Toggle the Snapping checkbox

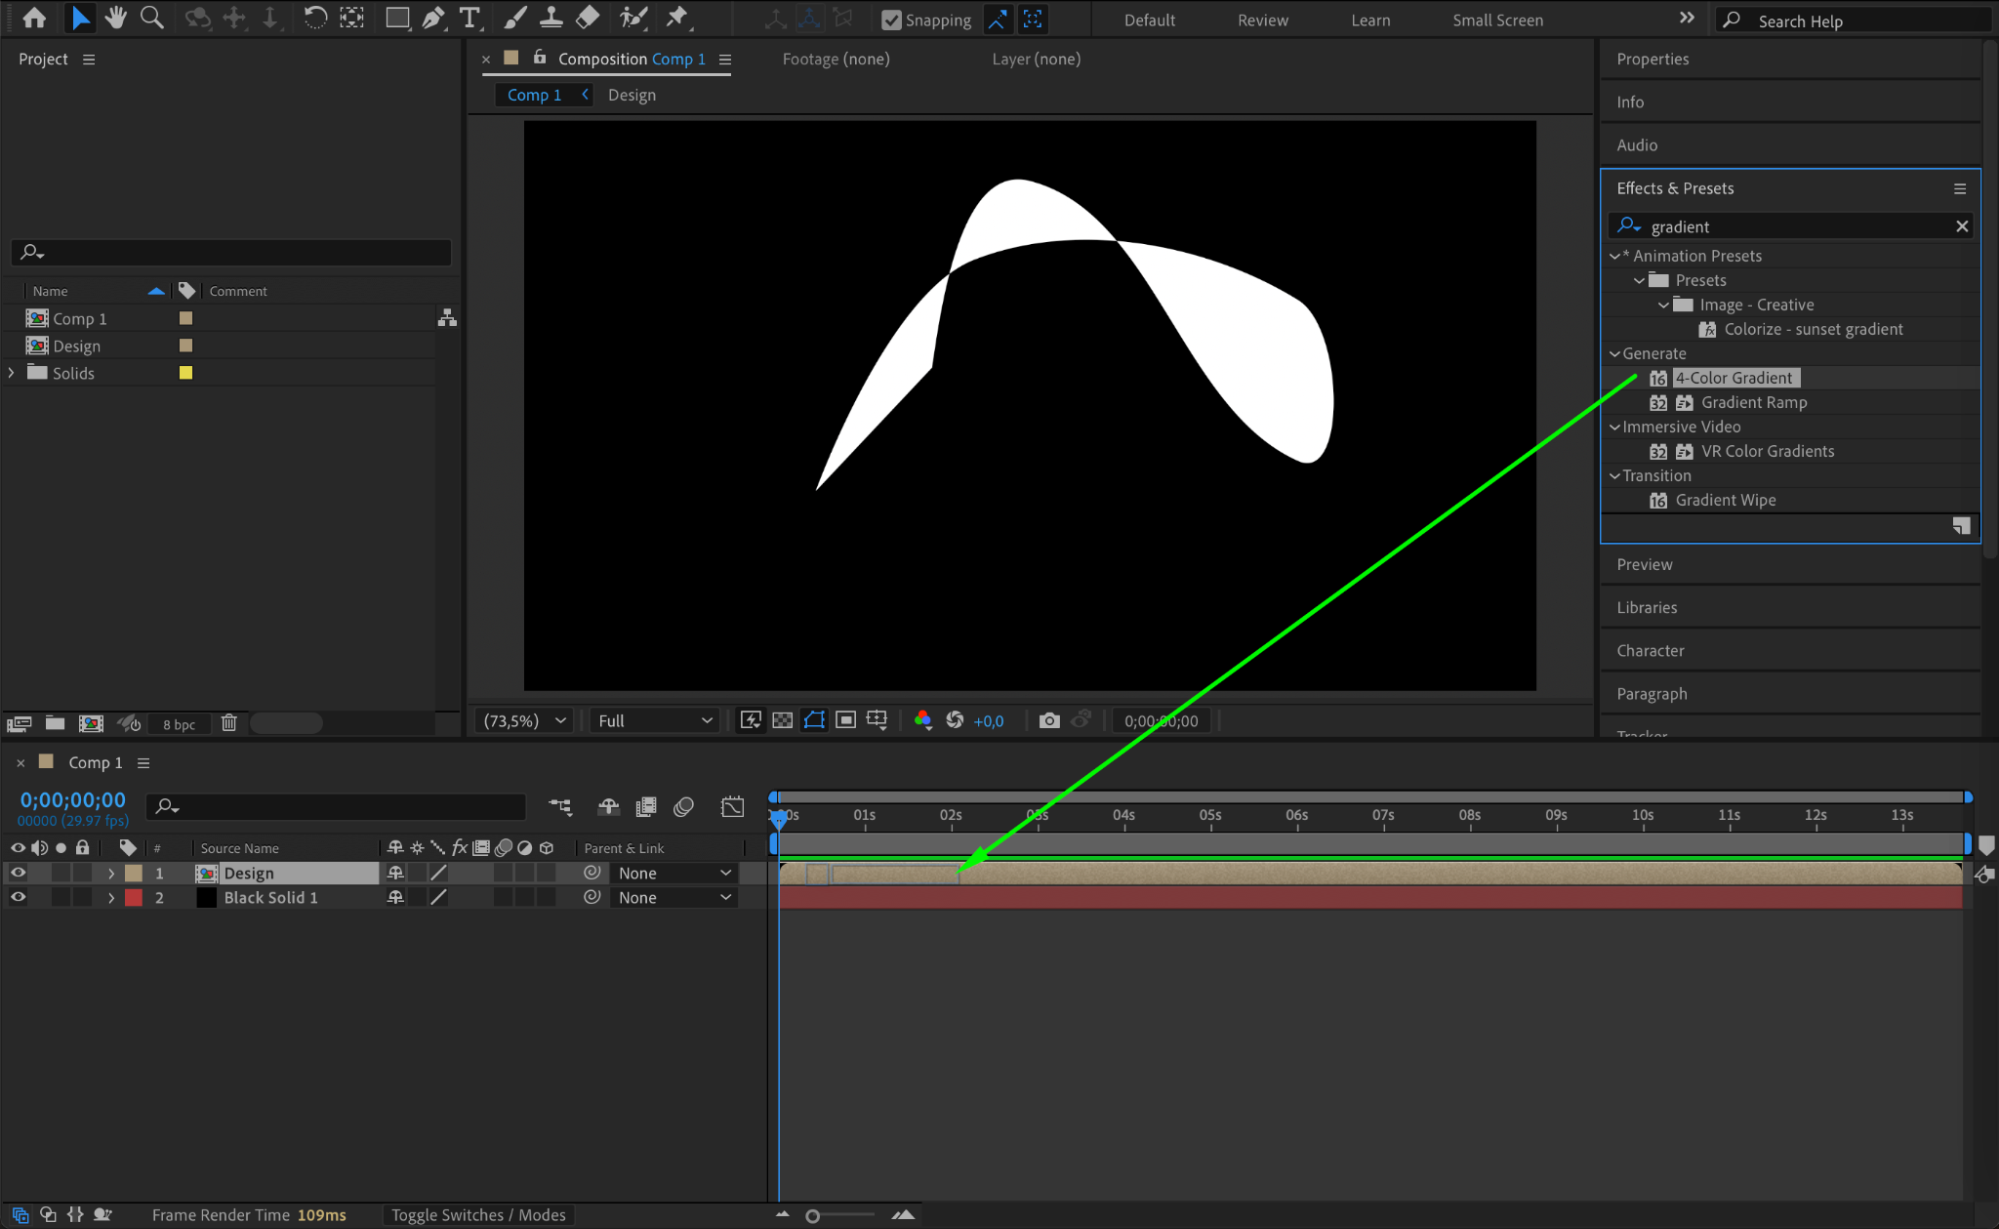click(x=891, y=20)
